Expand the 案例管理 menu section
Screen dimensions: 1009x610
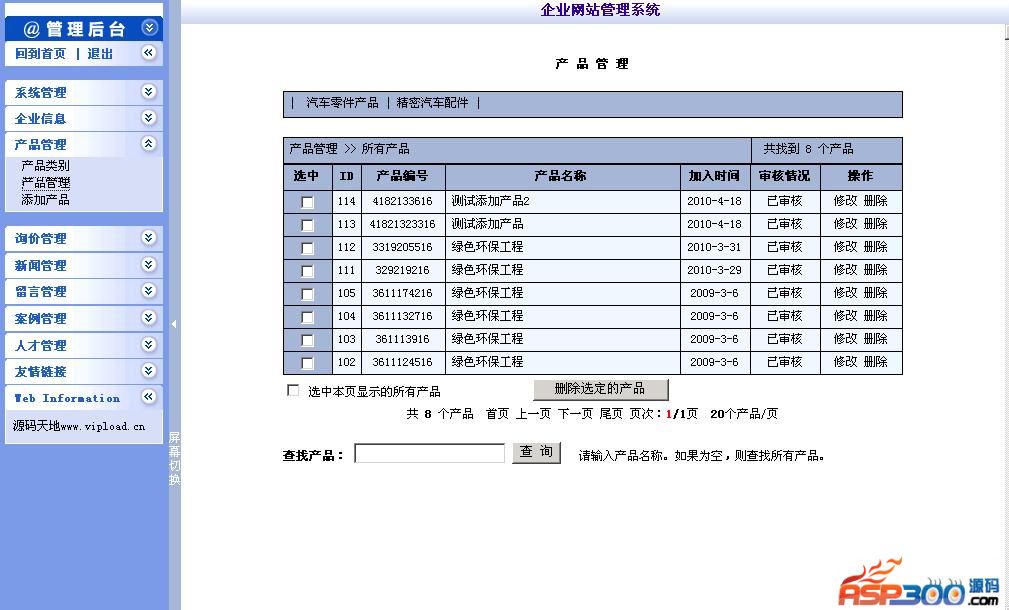[x=149, y=318]
